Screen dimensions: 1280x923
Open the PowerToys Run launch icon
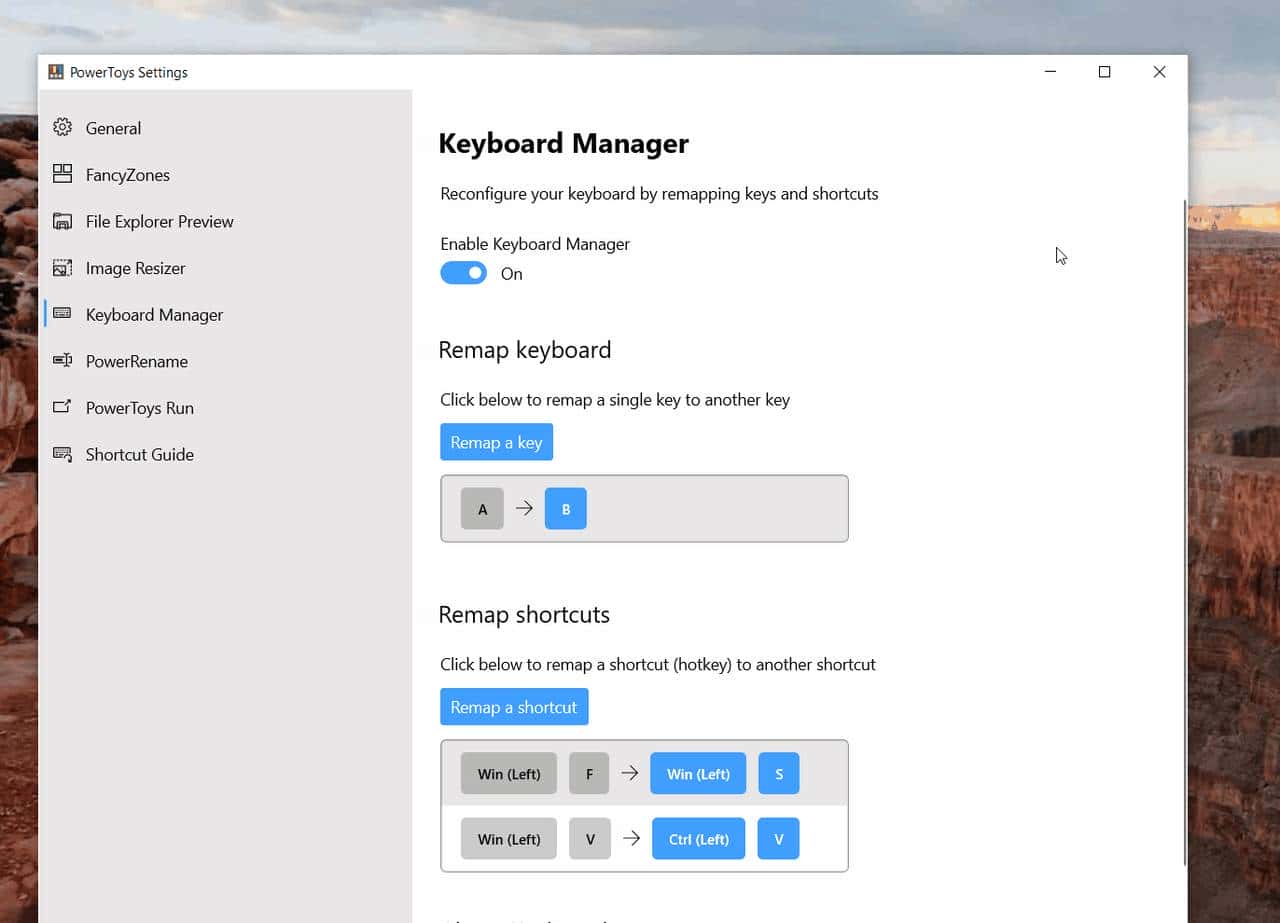62,407
